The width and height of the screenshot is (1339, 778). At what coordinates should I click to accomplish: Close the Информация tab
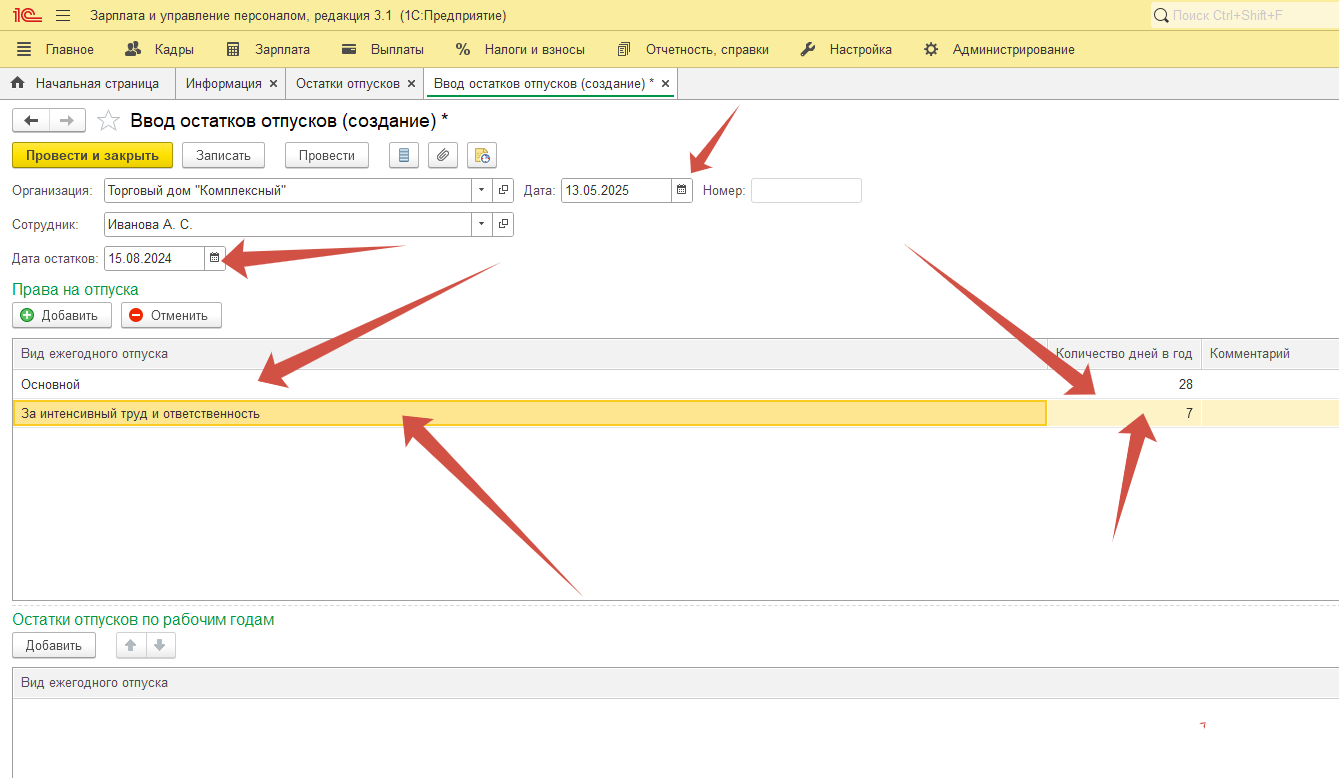point(273,84)
